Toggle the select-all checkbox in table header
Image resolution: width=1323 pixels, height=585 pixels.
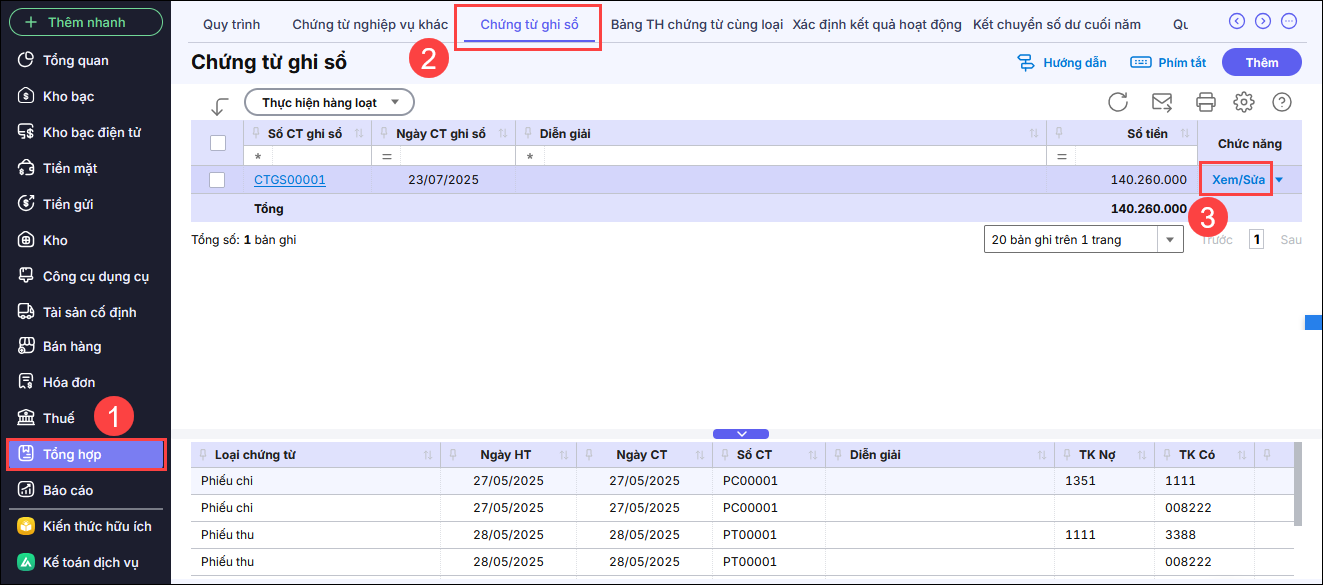coord(217,143)
